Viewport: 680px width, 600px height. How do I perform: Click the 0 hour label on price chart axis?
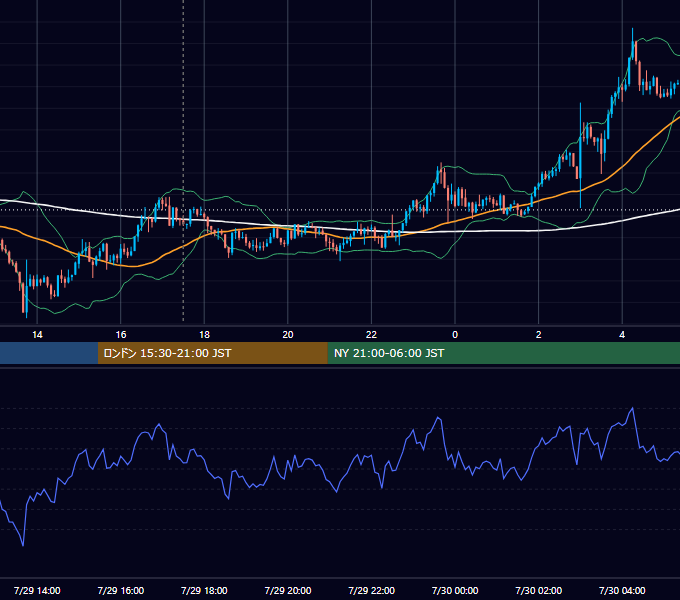(x=455, y=335)
